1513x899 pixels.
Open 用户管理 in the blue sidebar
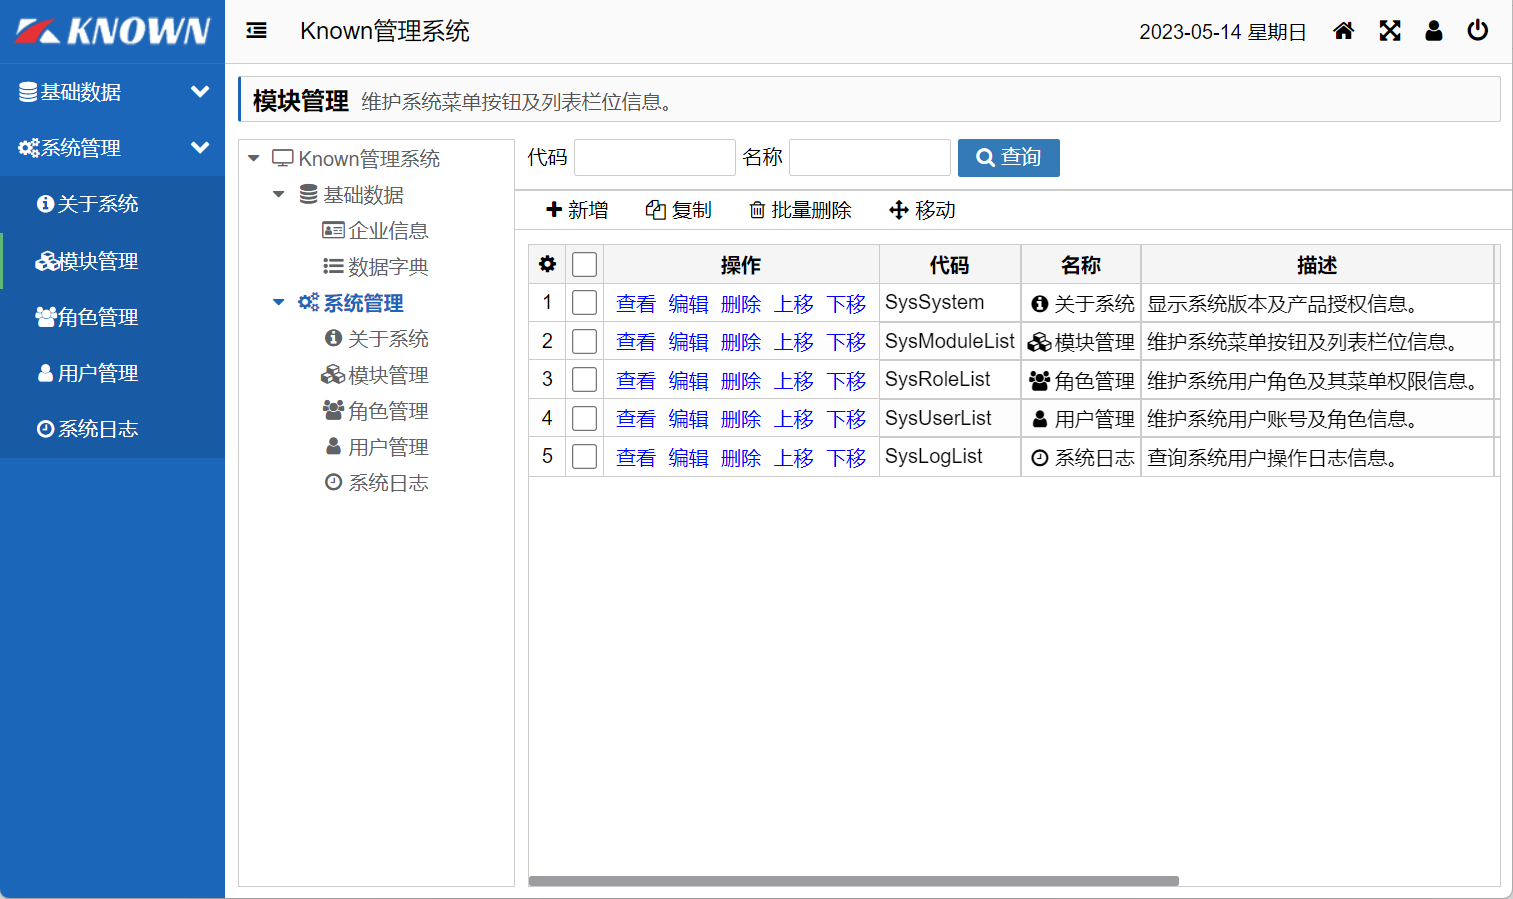[x=112, y=373]
